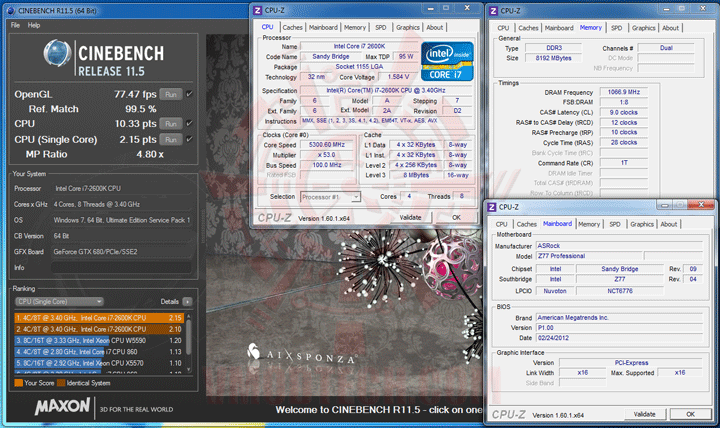Click the Identical System legend swatch
Viewport: 720px width, 428px height.
pos(61,383)
